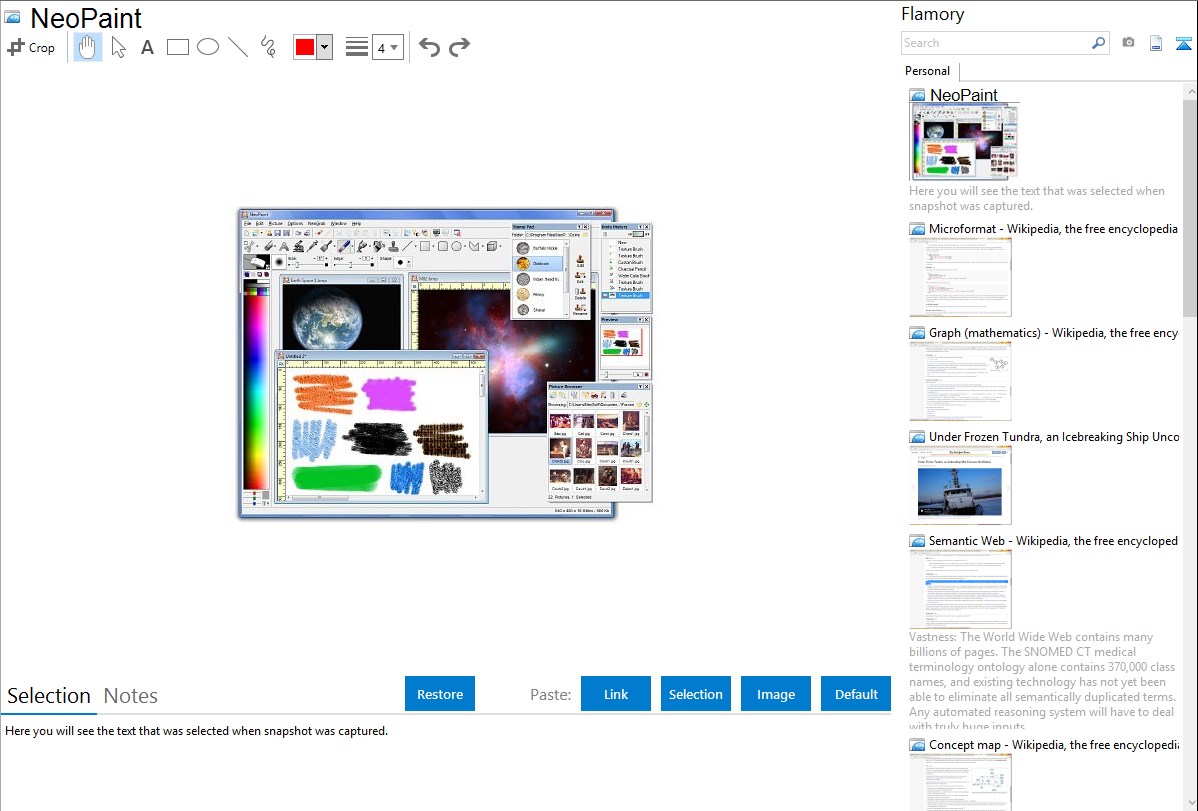Open Under Frozen Tundra snapshot thumbnail
This screenshot has height=811, width=1198.
tap(960, 485)
